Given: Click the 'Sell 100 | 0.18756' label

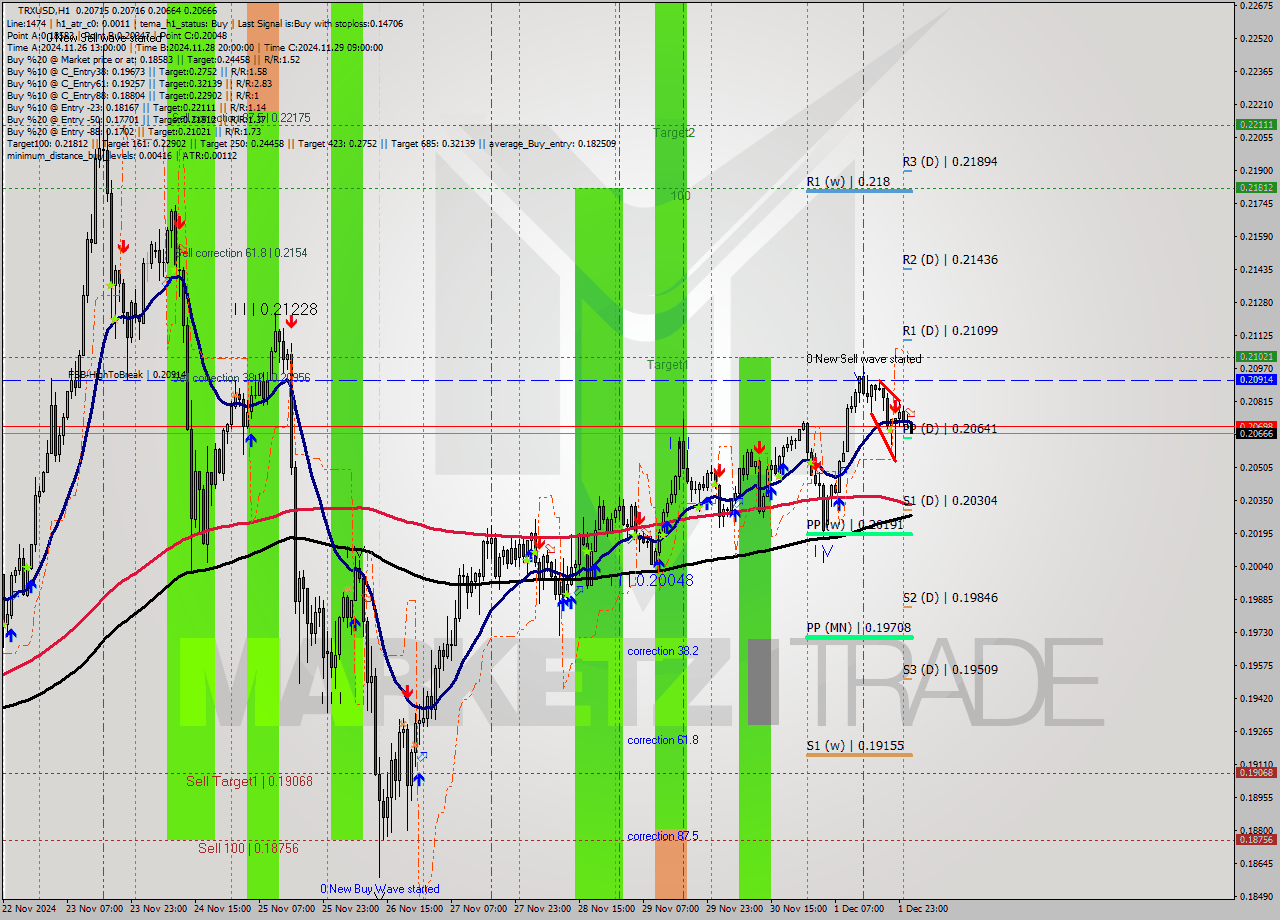Looking at the screenshot, I should [248, 848].
